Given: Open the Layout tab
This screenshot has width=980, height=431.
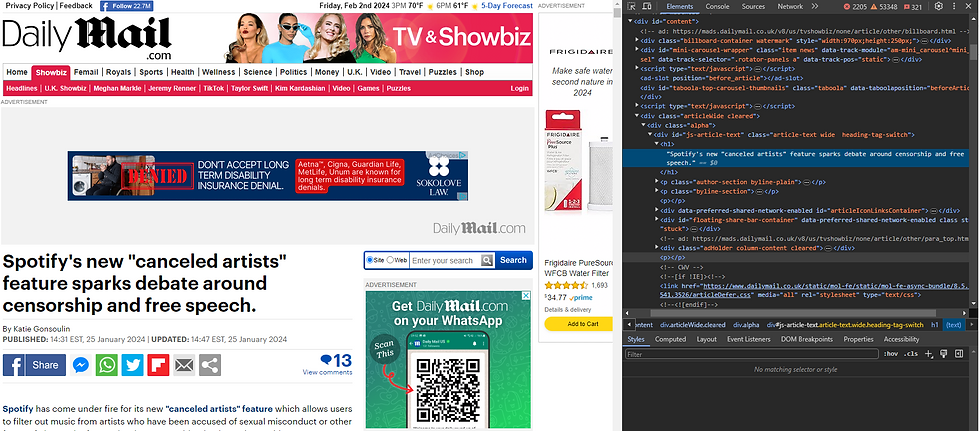Looking at the screenshot, I should click(706, 339).
